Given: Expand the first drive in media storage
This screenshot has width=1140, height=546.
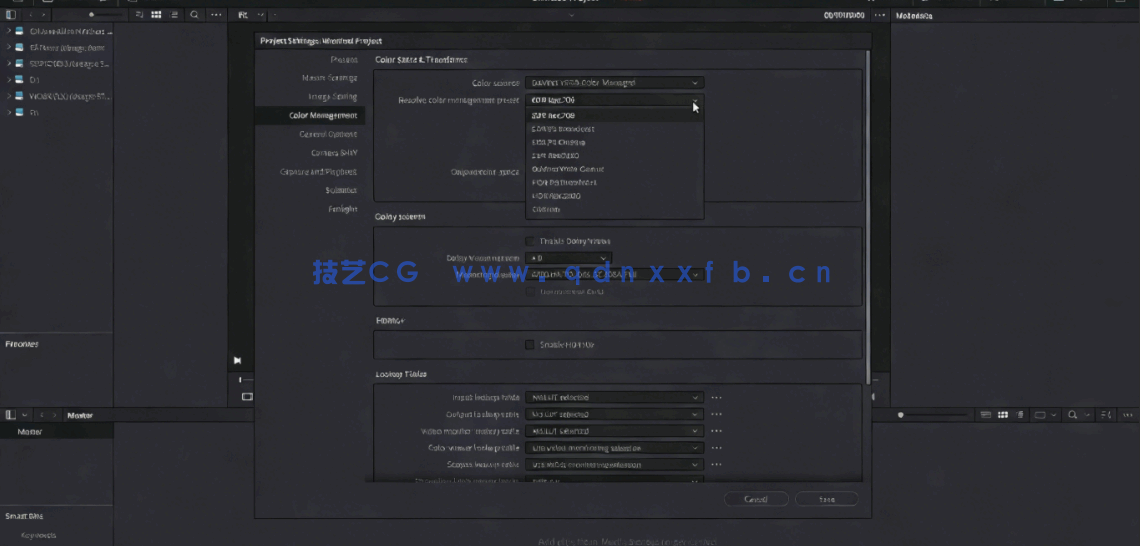Looking at the screenshot, I should coord(9,31).
